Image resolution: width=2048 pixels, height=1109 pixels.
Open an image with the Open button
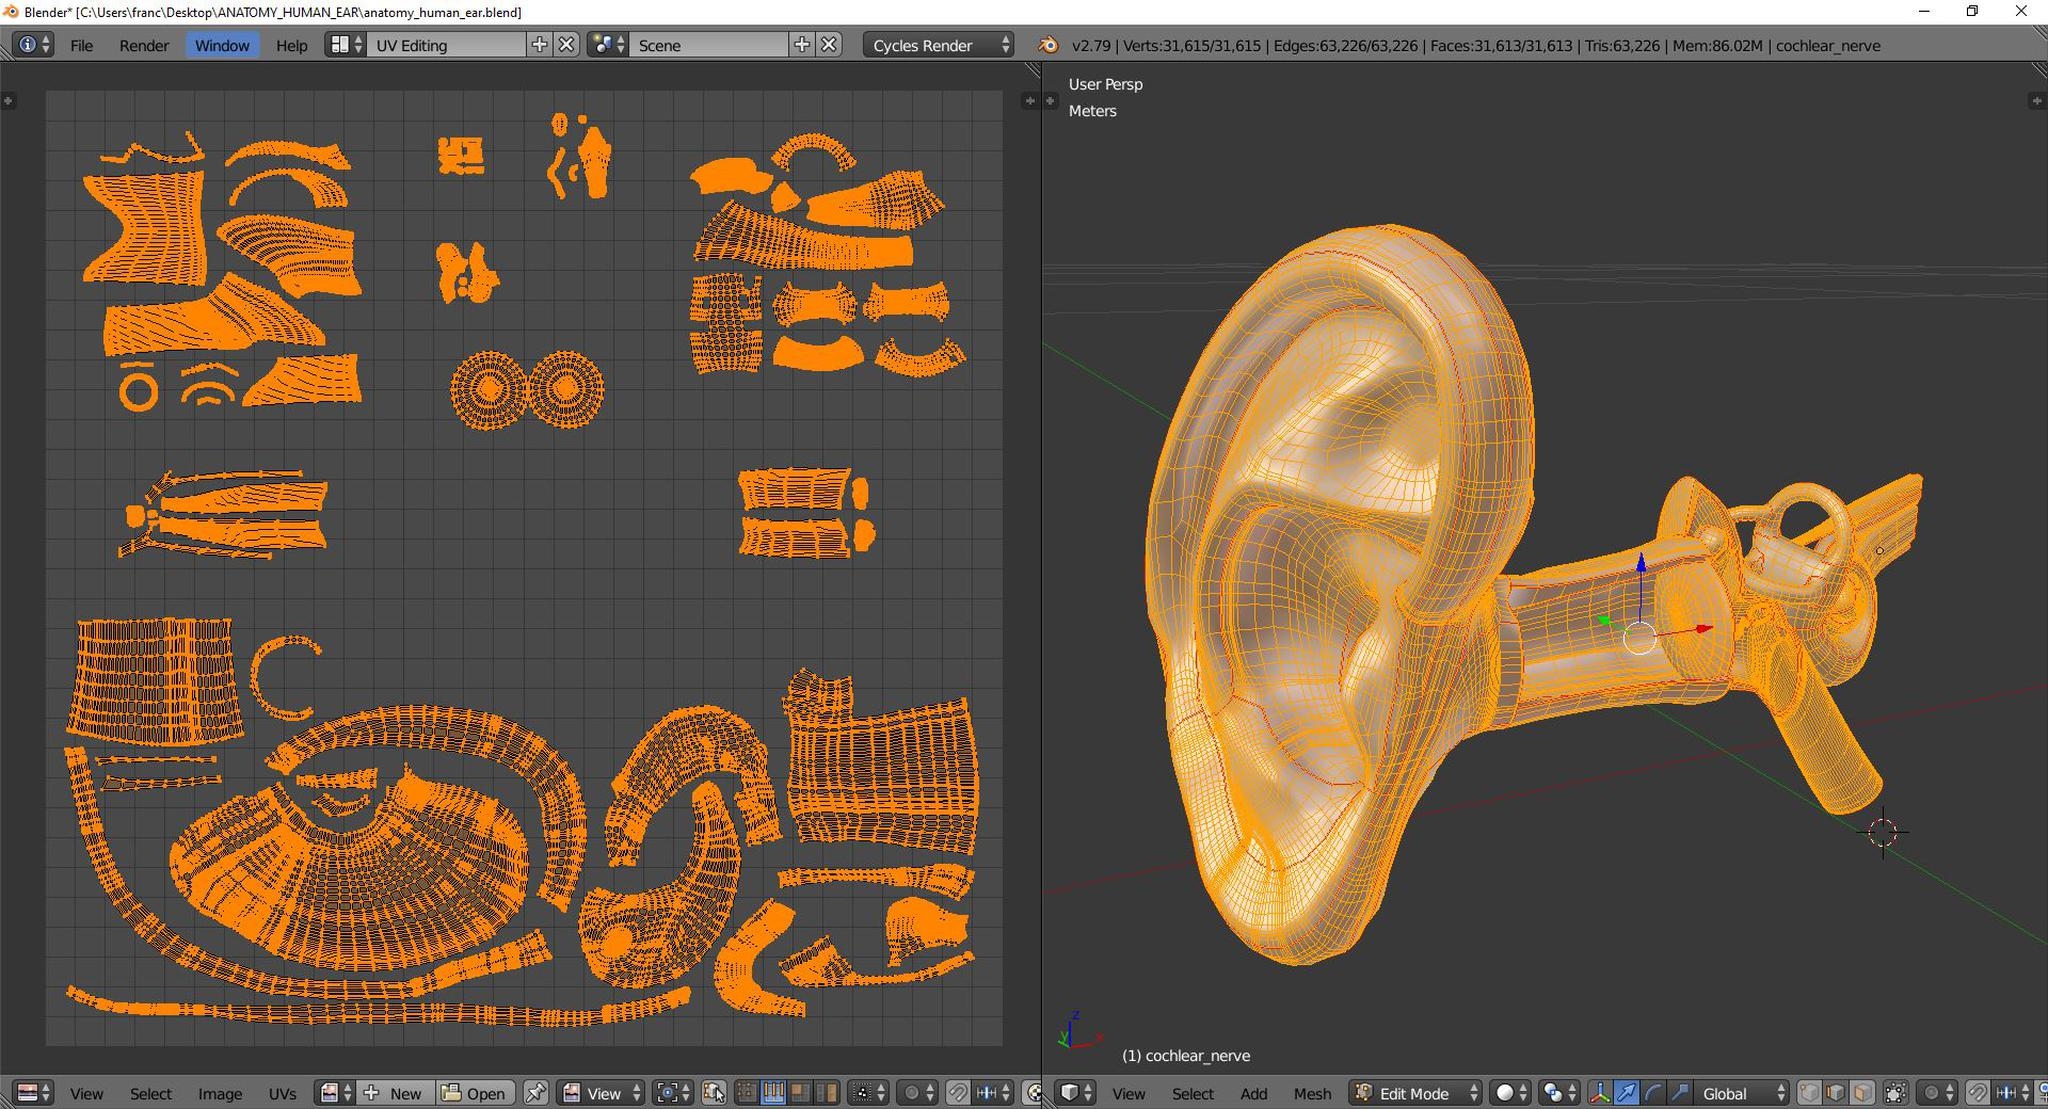(x=475, y=1093)
